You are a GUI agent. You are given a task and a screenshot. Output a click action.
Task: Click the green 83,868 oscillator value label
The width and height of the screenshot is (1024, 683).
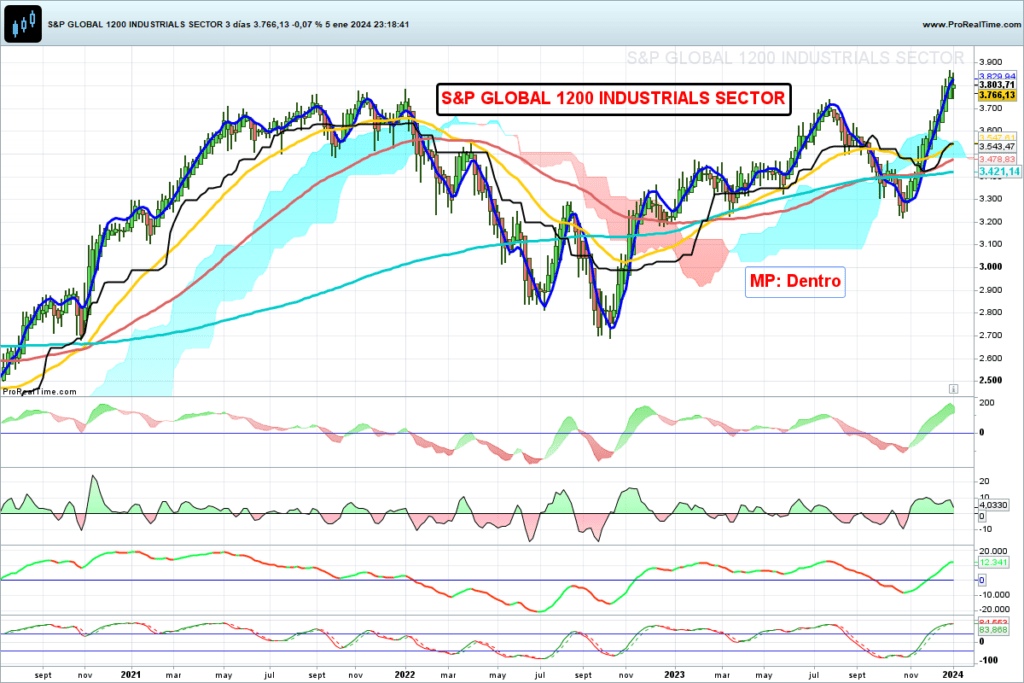click(x=993, y=630)
